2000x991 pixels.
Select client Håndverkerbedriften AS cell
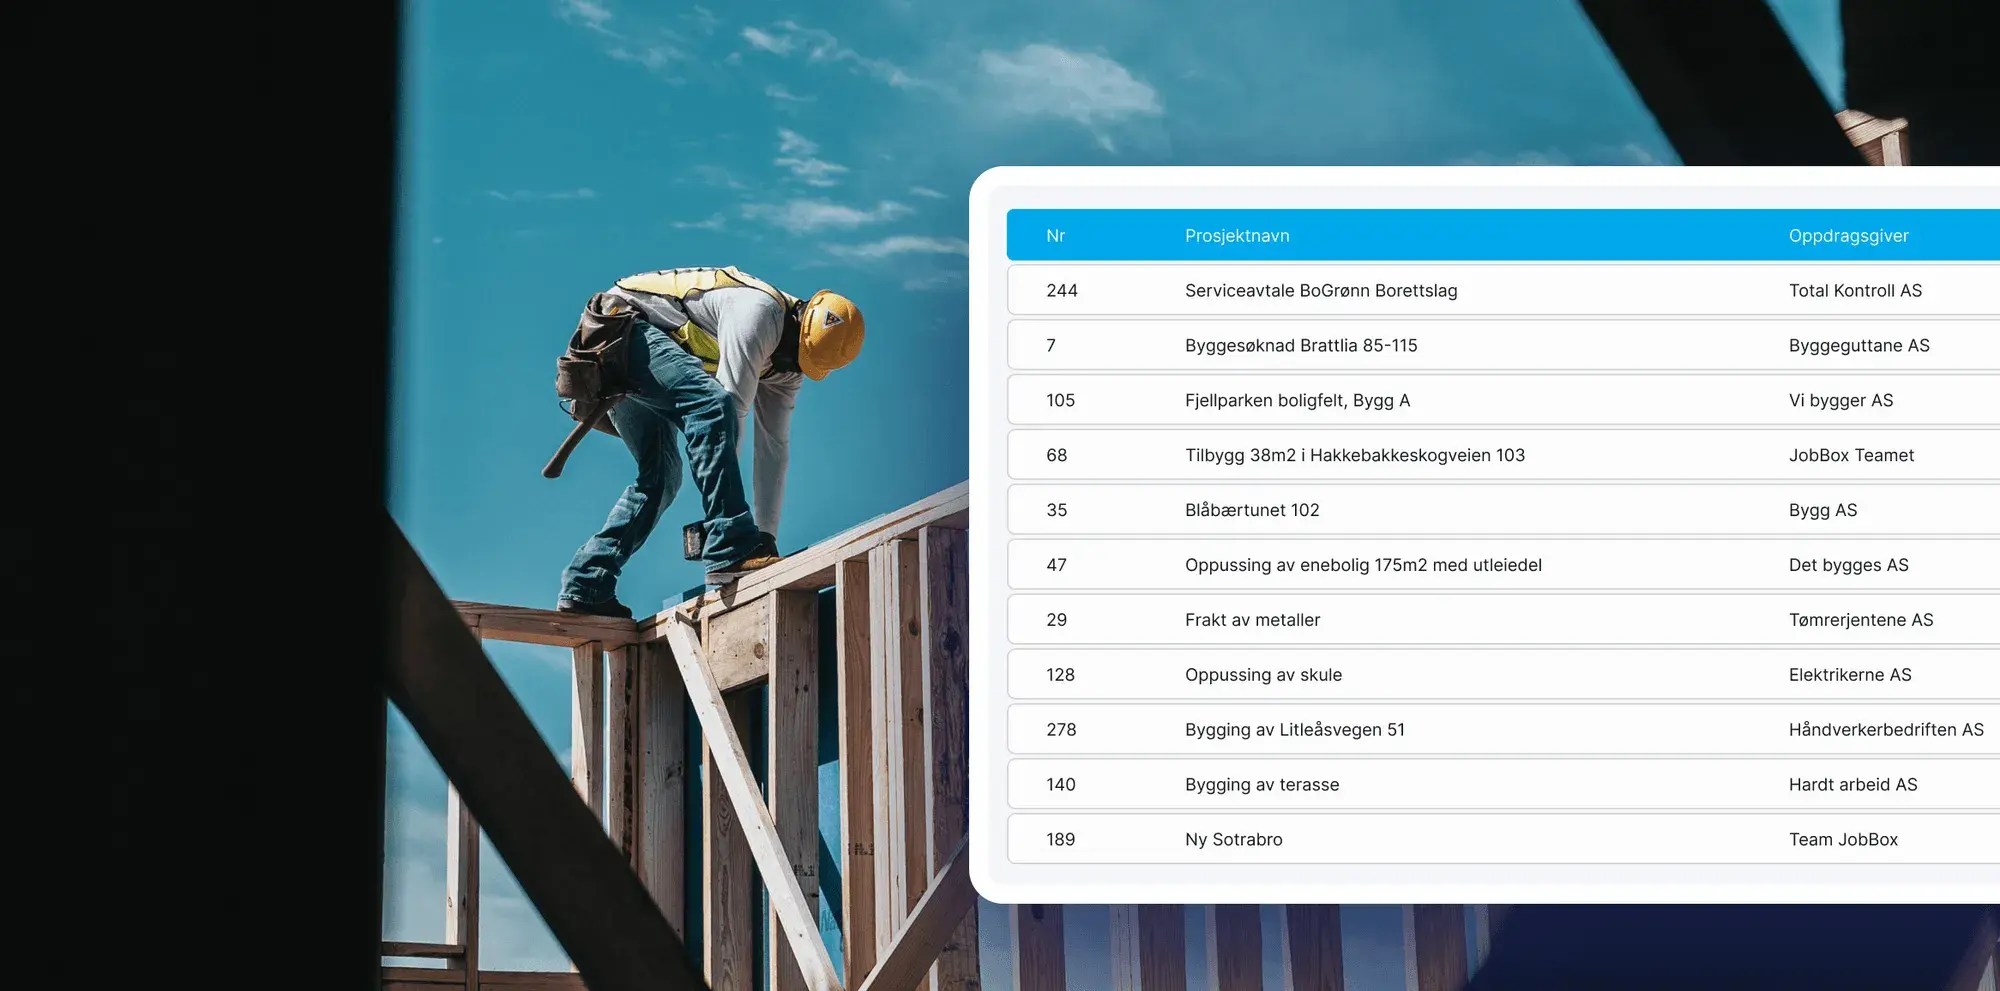coord(1885,730)
